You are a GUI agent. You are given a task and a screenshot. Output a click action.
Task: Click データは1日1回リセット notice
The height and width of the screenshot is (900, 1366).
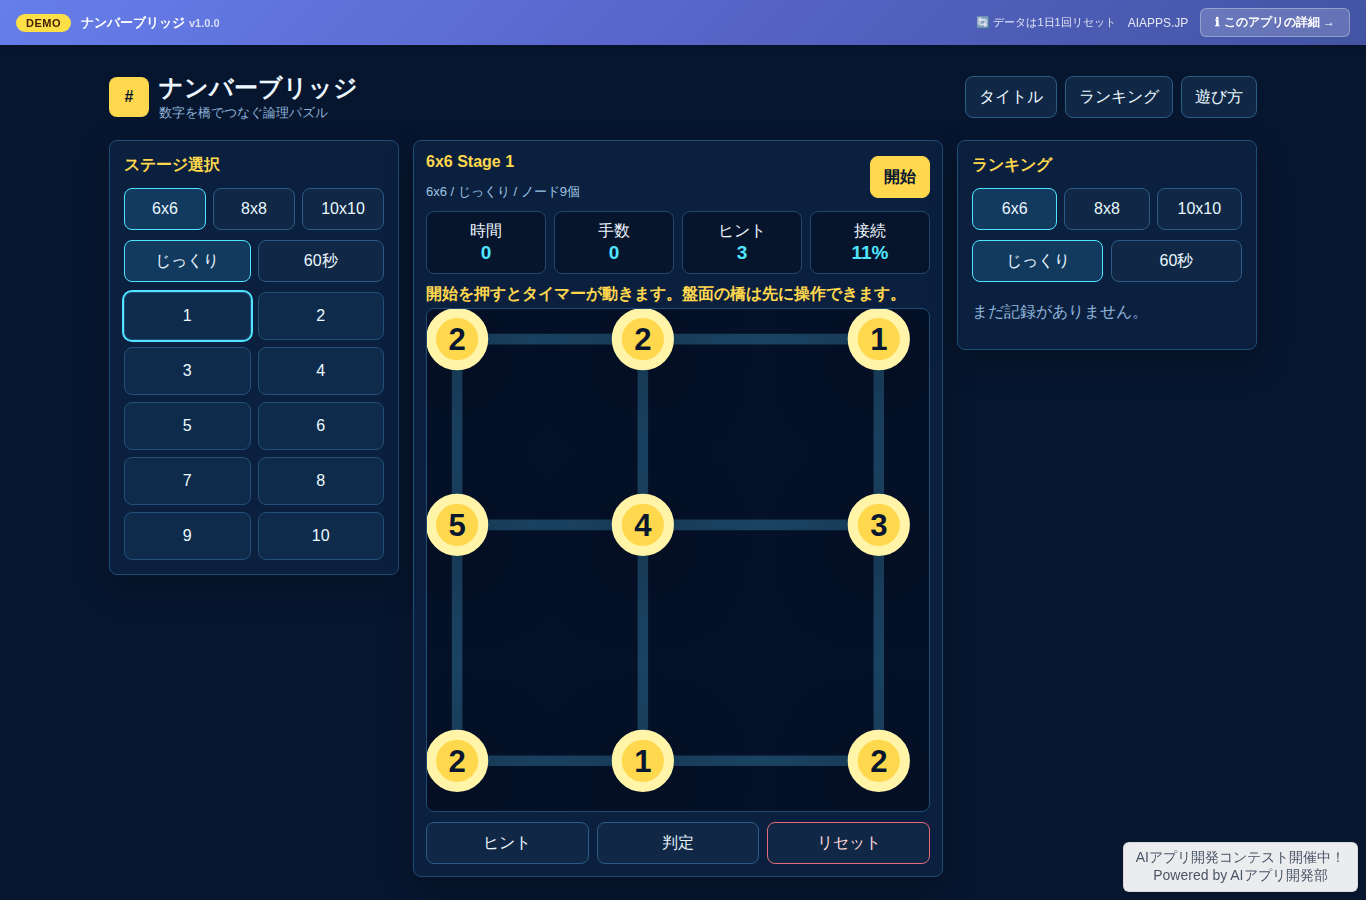point(1045,22)
